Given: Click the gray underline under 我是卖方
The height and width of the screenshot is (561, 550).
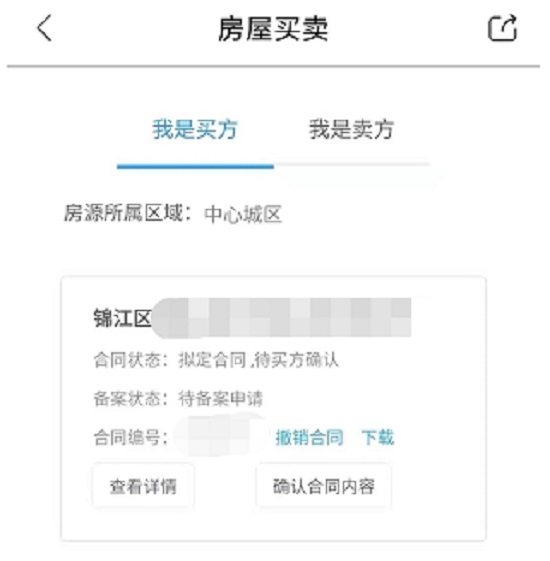Looking at the screenshot, I should 352,165.
